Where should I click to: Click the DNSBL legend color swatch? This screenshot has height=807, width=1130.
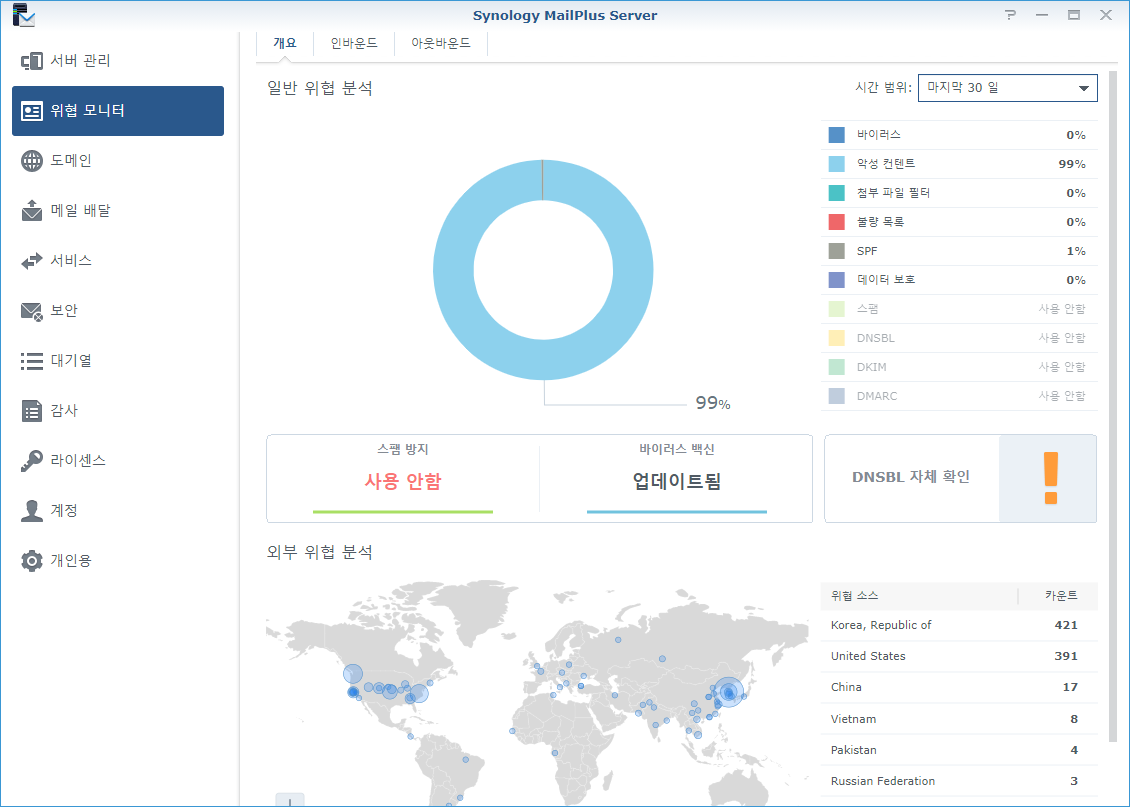point(837,338)
